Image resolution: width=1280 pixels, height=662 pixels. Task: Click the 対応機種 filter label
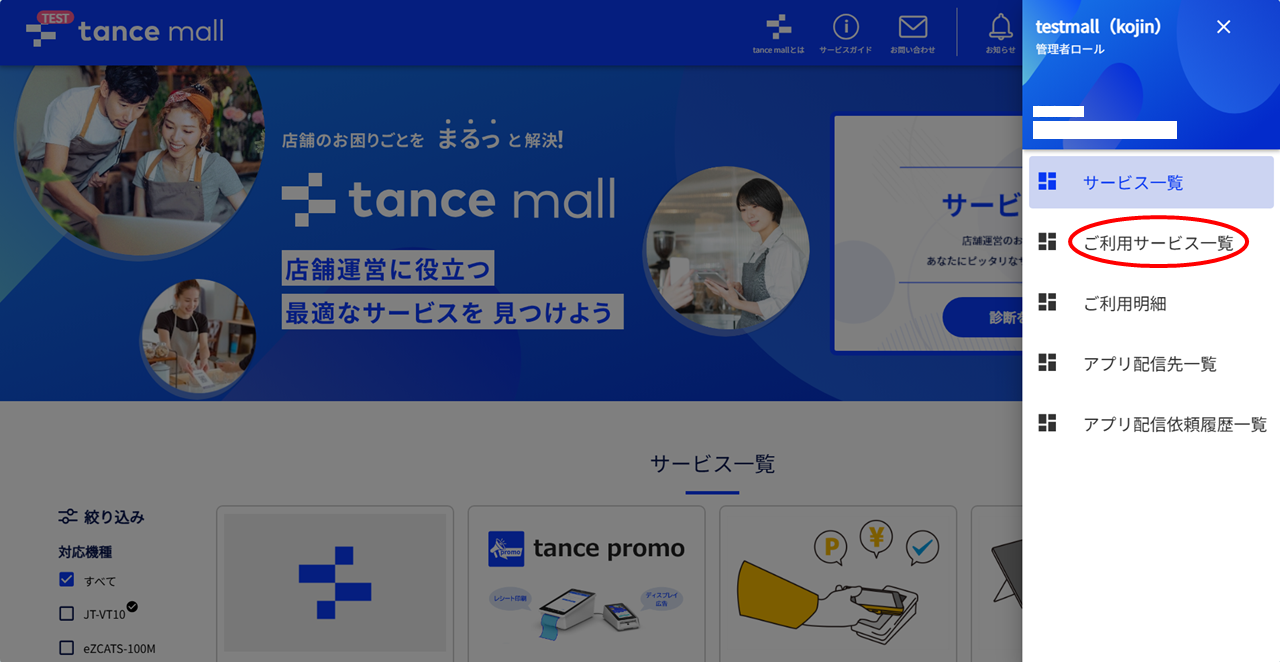(85, 552)
